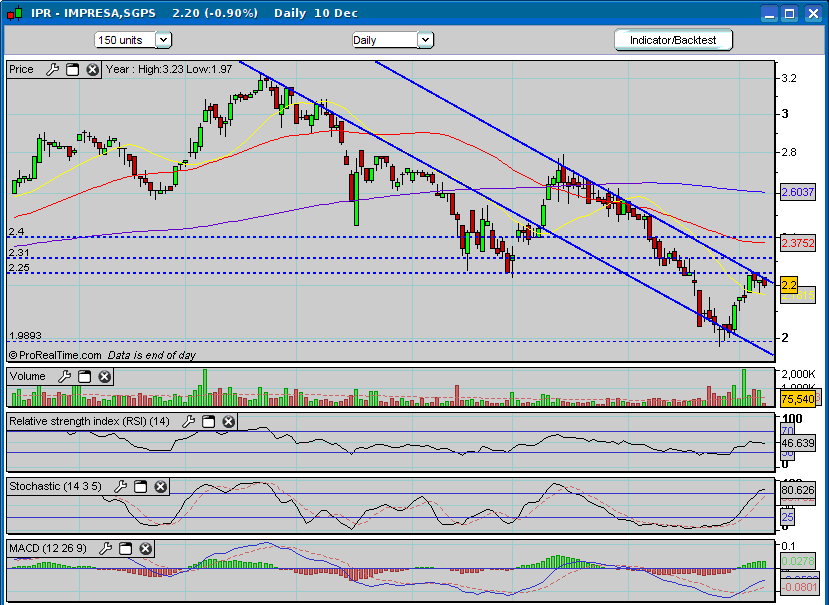Open MACD settings wrench icon
The width and height of the screenshot is (829, 605).
106,549
